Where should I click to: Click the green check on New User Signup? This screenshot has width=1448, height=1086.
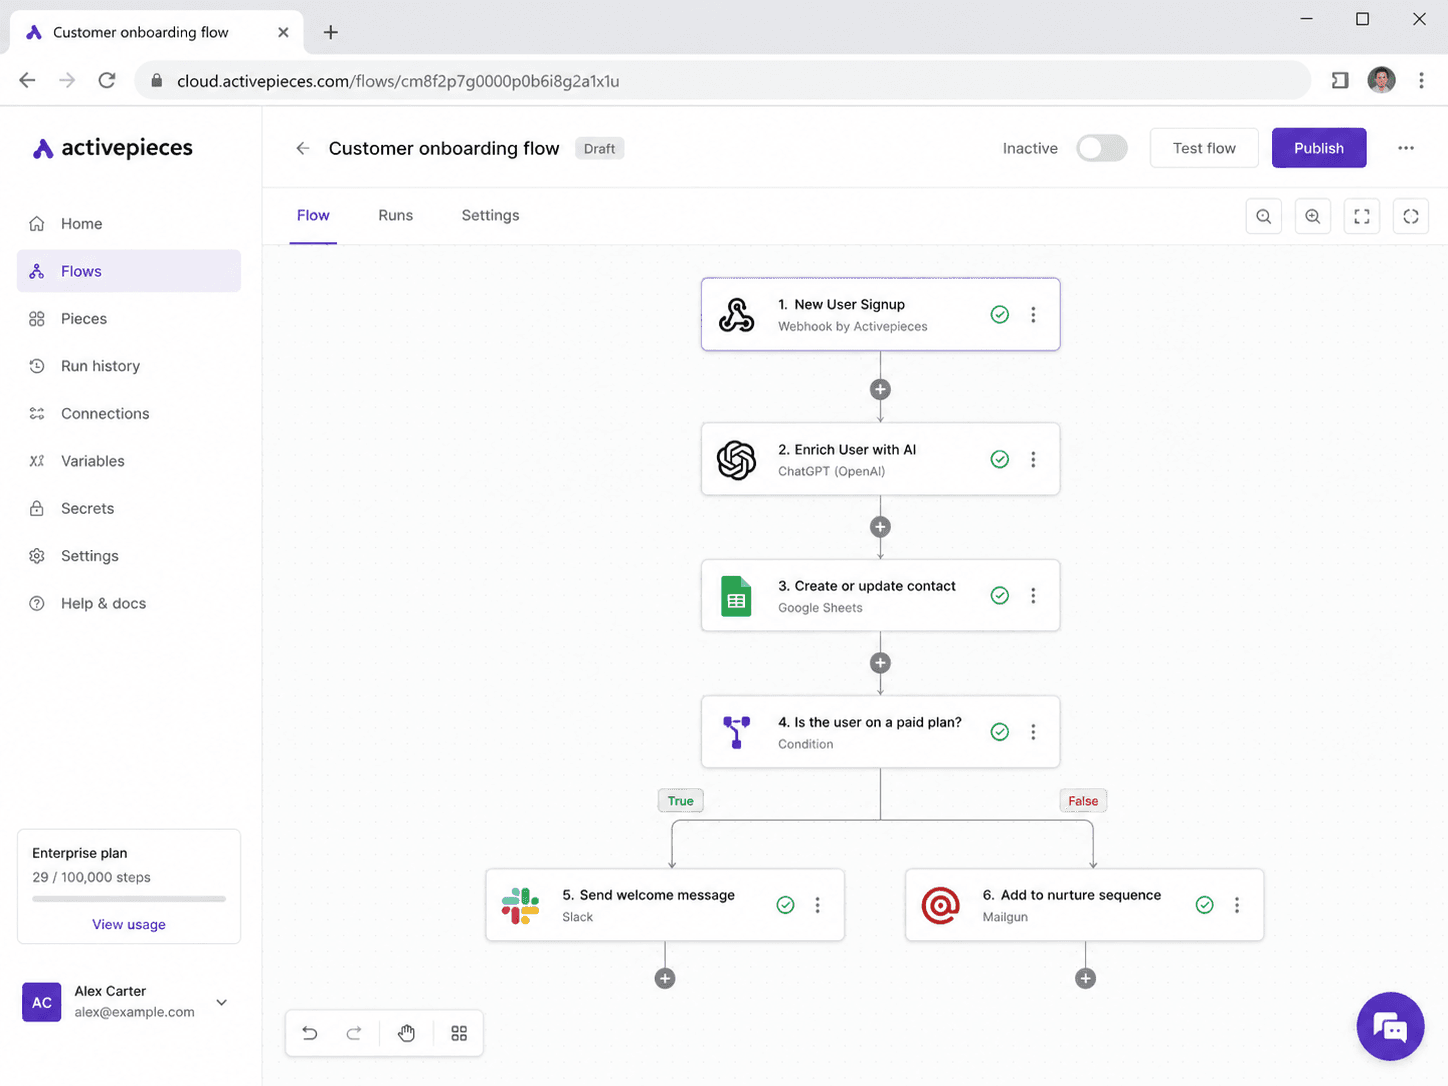1000,315
